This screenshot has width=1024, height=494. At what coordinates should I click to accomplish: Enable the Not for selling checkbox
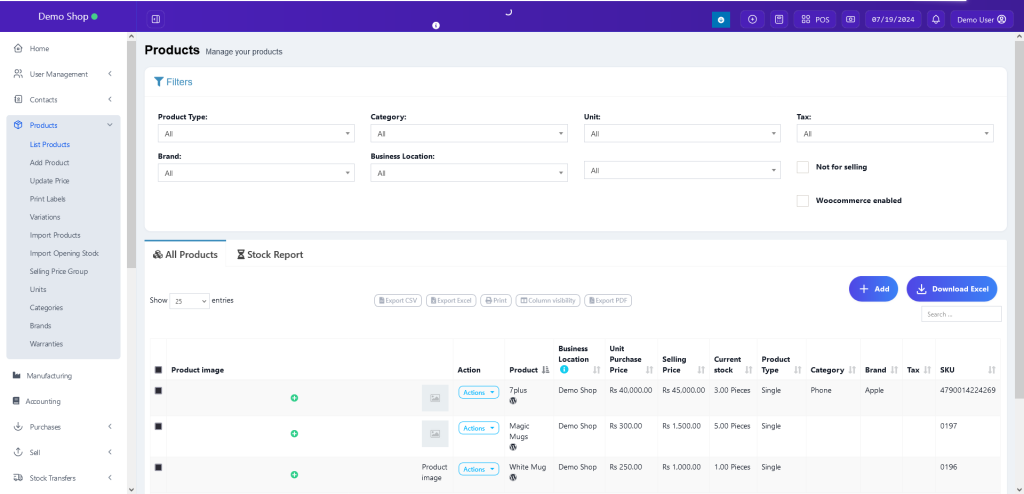803,167
